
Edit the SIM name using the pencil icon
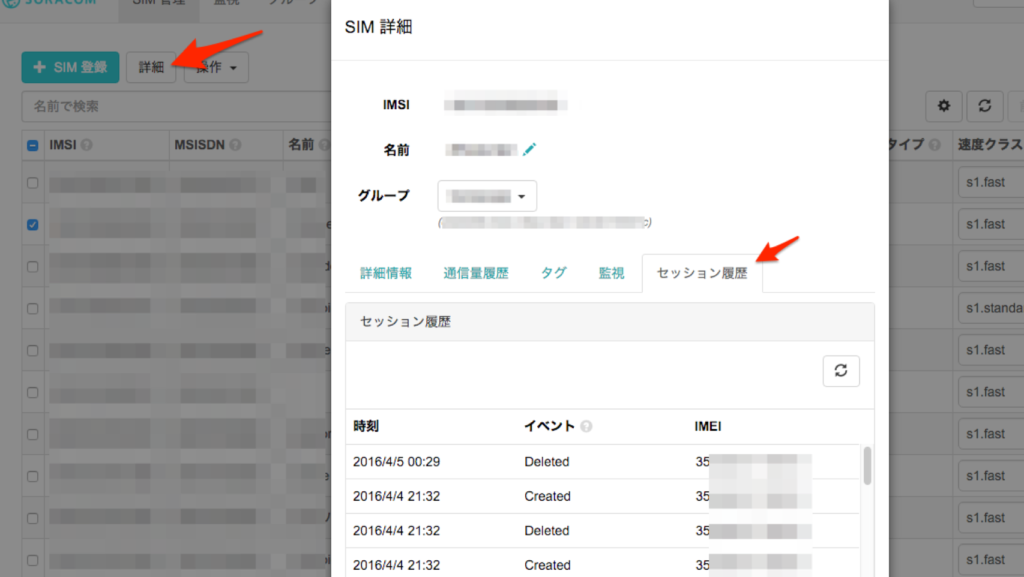coord(530,149)
